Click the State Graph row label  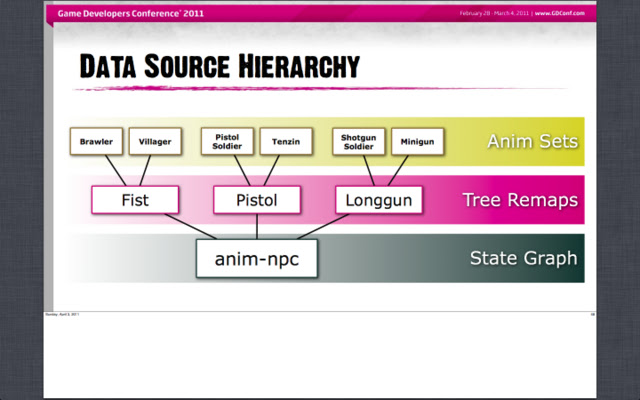[523, 259]
